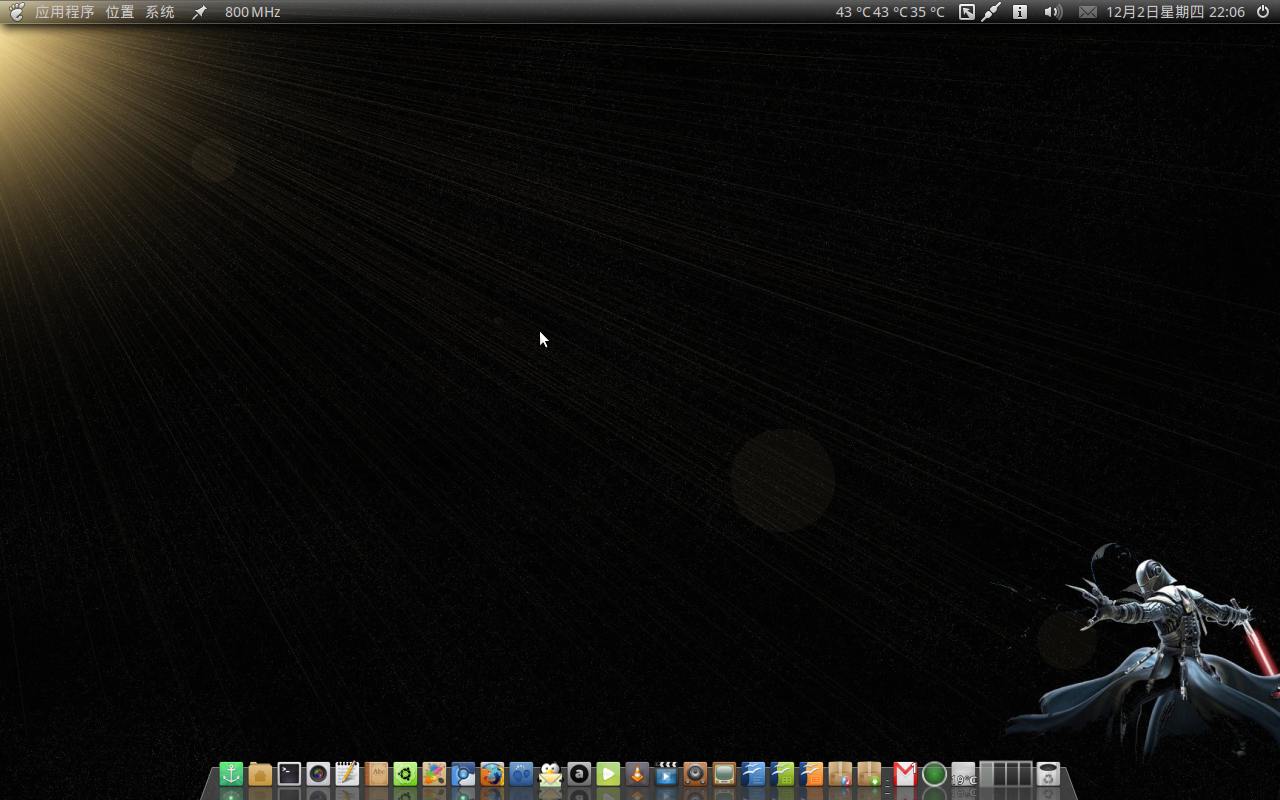The height and width of the screenshot is (800, 1280).
Task: Click the temperature sensors readout in panel
Action: click(890, 12)
